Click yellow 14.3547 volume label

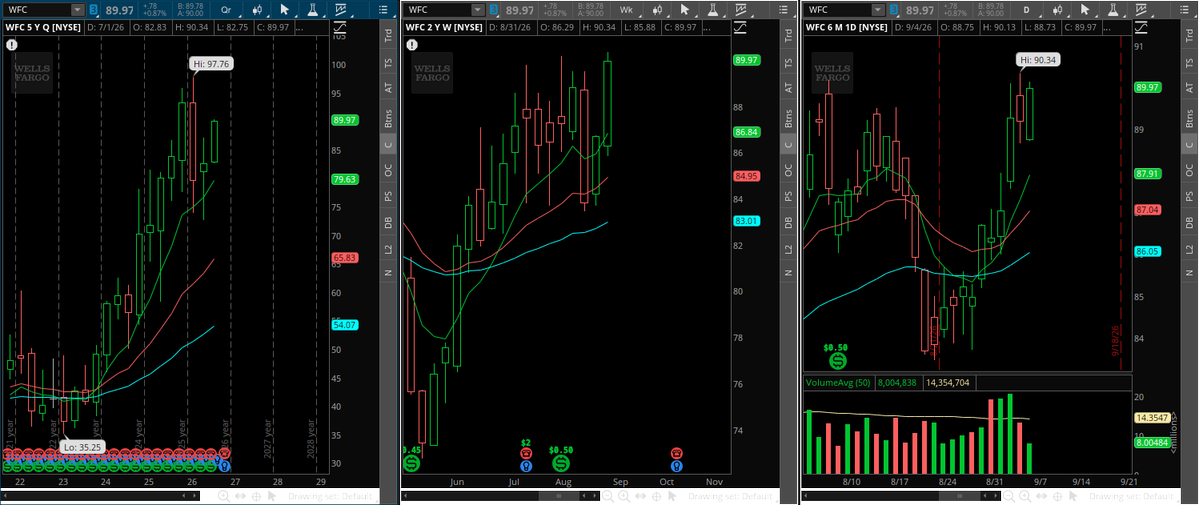[x=1154, y=419]
